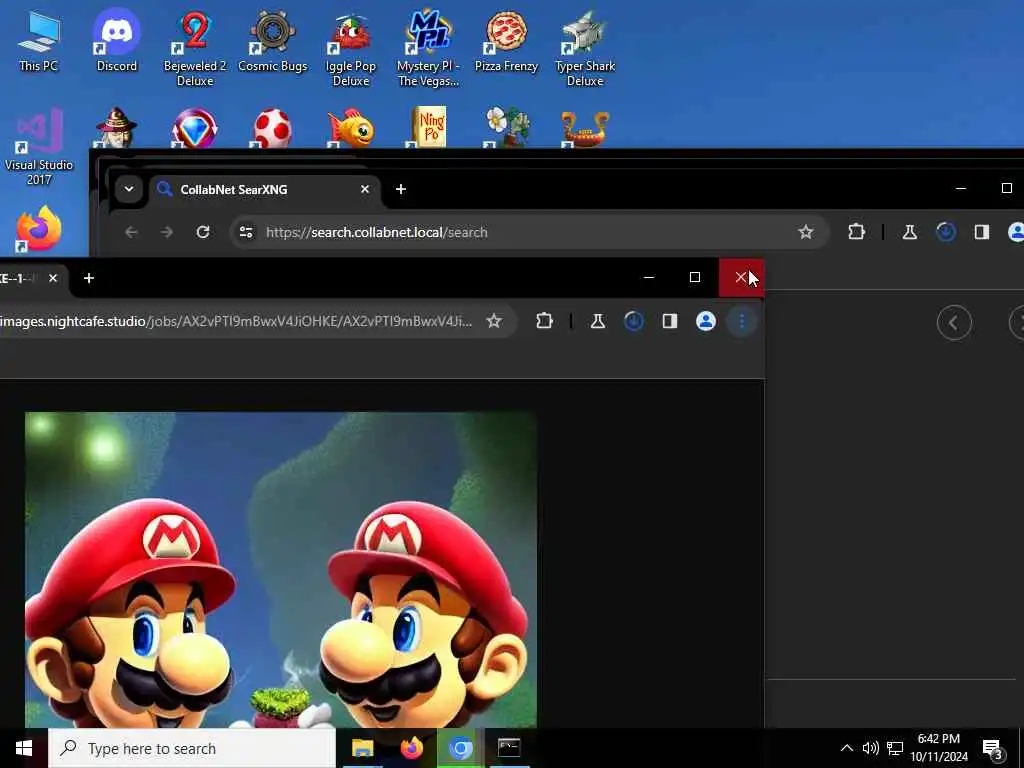Open Extensions in the SearXNG window

[x=856, y=232]
